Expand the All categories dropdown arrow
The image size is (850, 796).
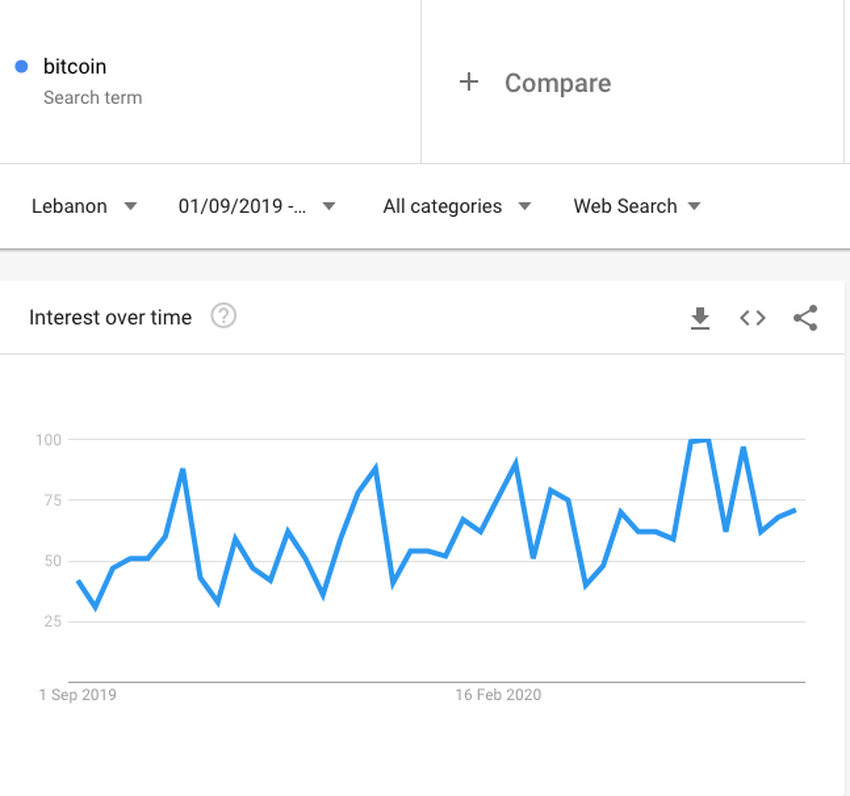tap(524, 207)
